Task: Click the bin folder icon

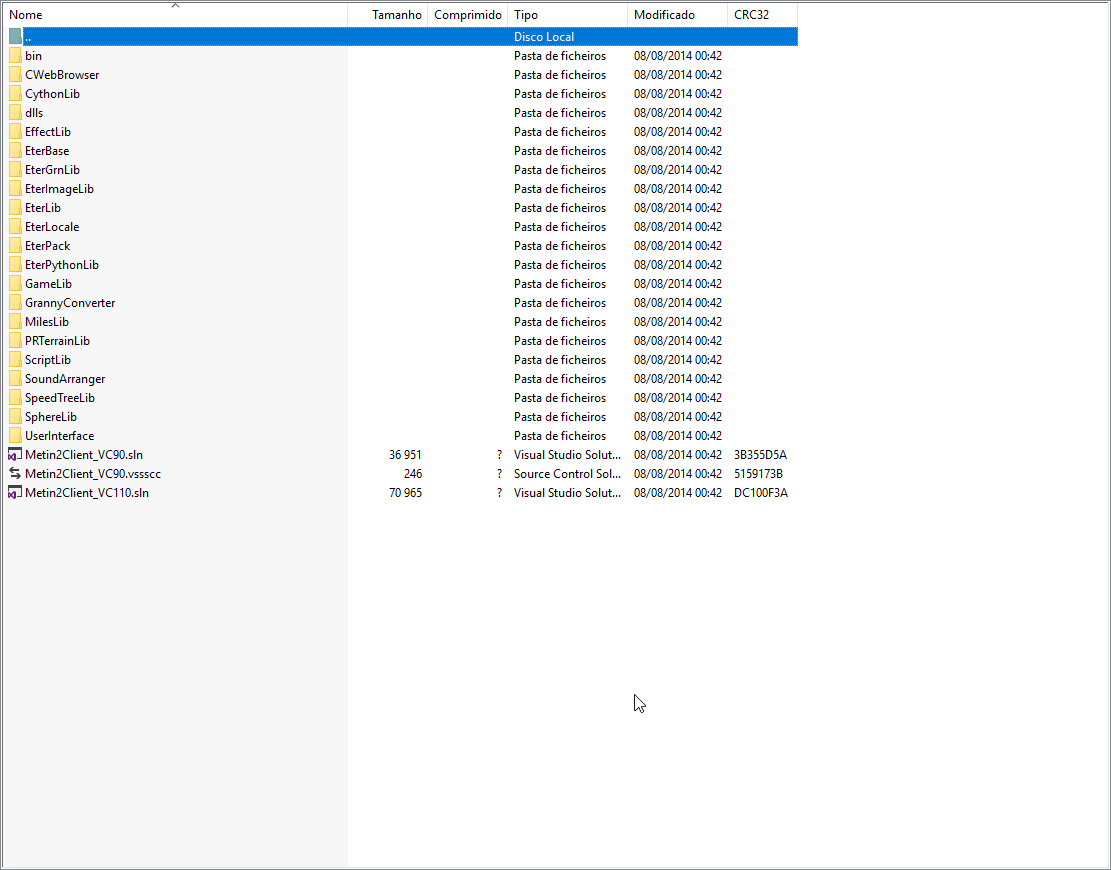Action: pyautogui.click(x=15, y=56)
